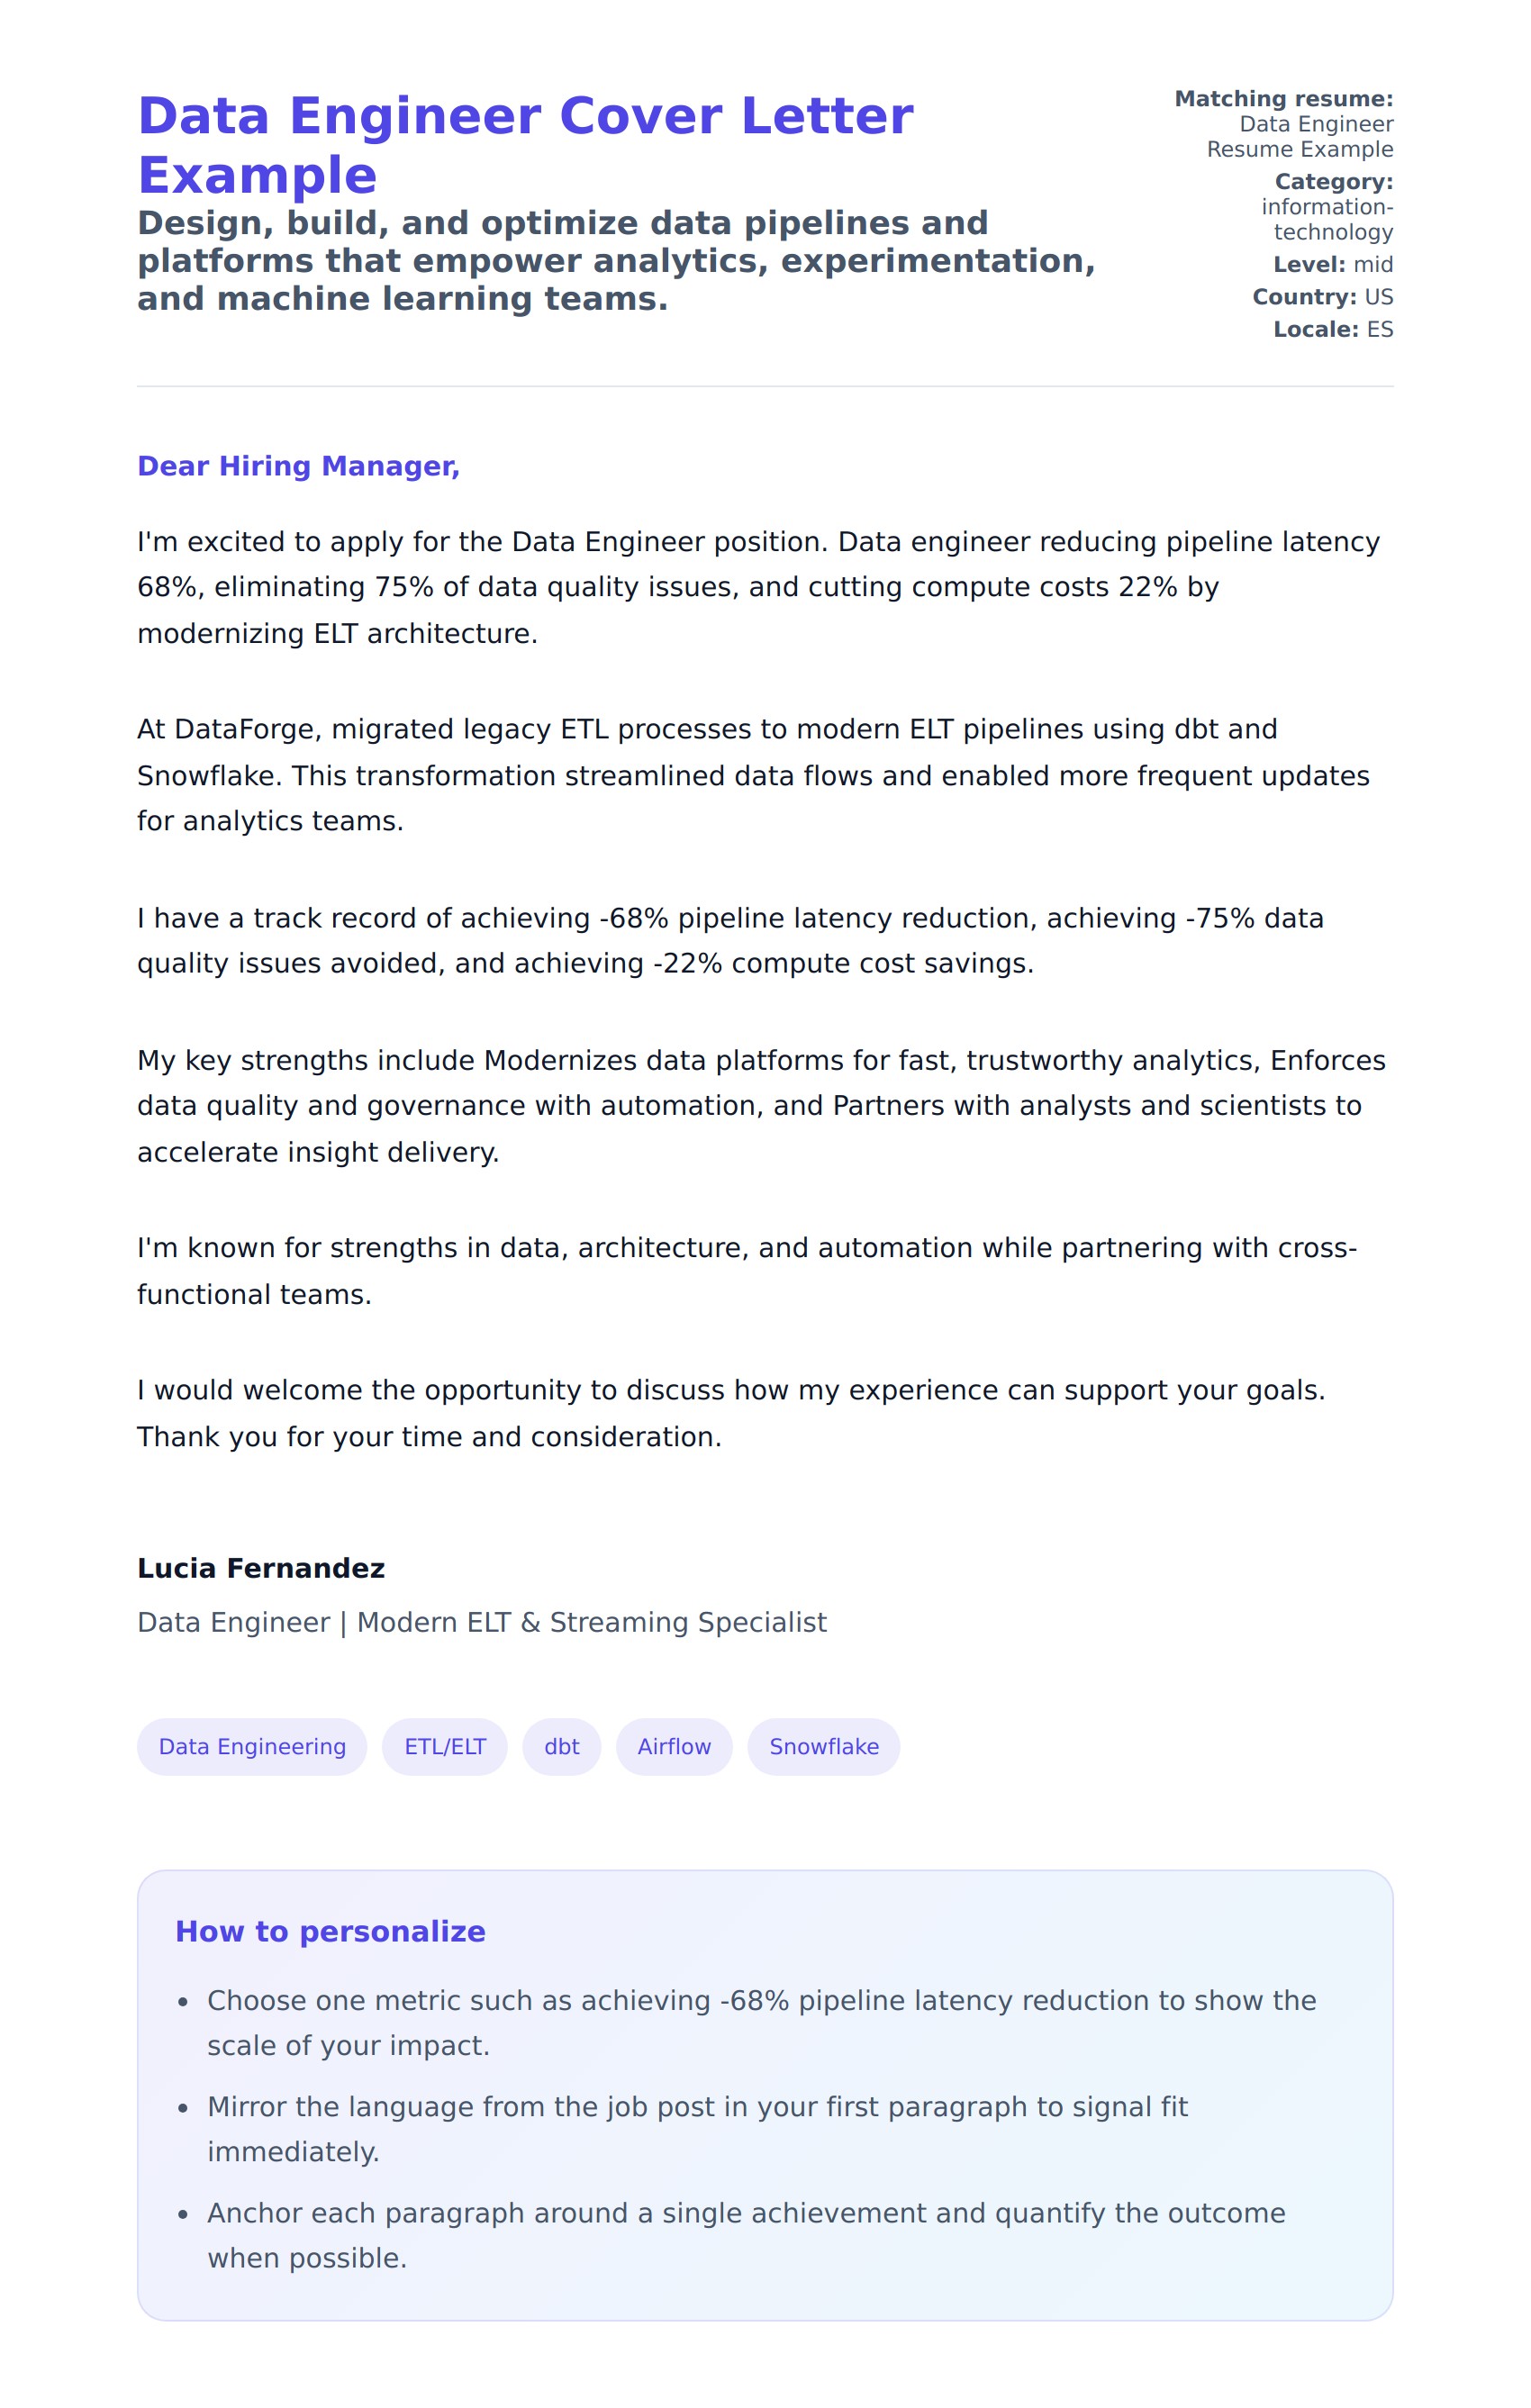1531x2408 pixels.
Task: Click the How to personalize heading
Action: coord(330,1932)
